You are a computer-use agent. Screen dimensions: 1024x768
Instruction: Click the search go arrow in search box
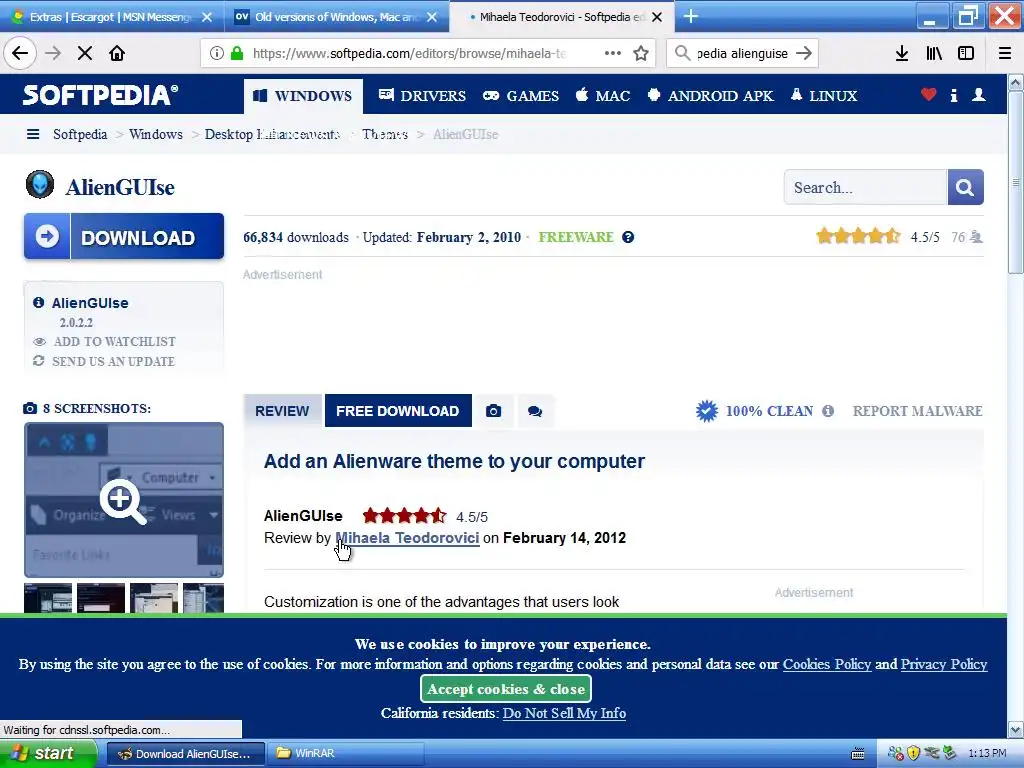pos(804,54)
